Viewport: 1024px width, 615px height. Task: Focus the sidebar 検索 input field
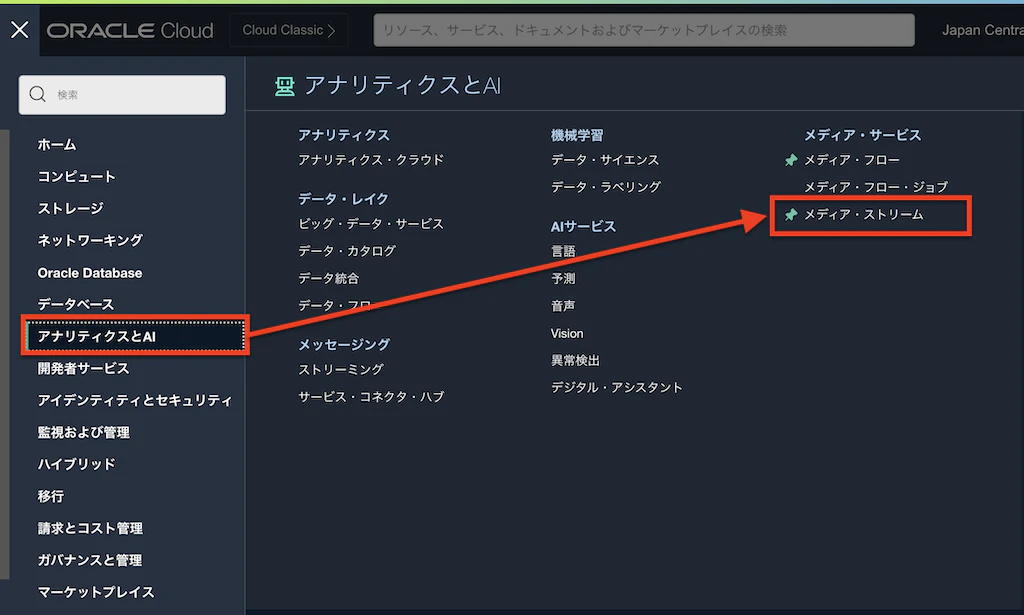pyautogui.click(x=122, y=95)
